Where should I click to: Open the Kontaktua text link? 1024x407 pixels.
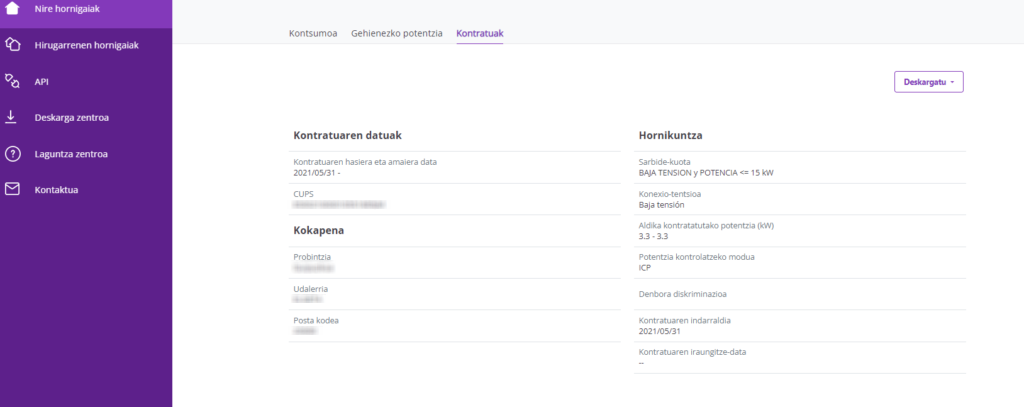pos(56,190)
